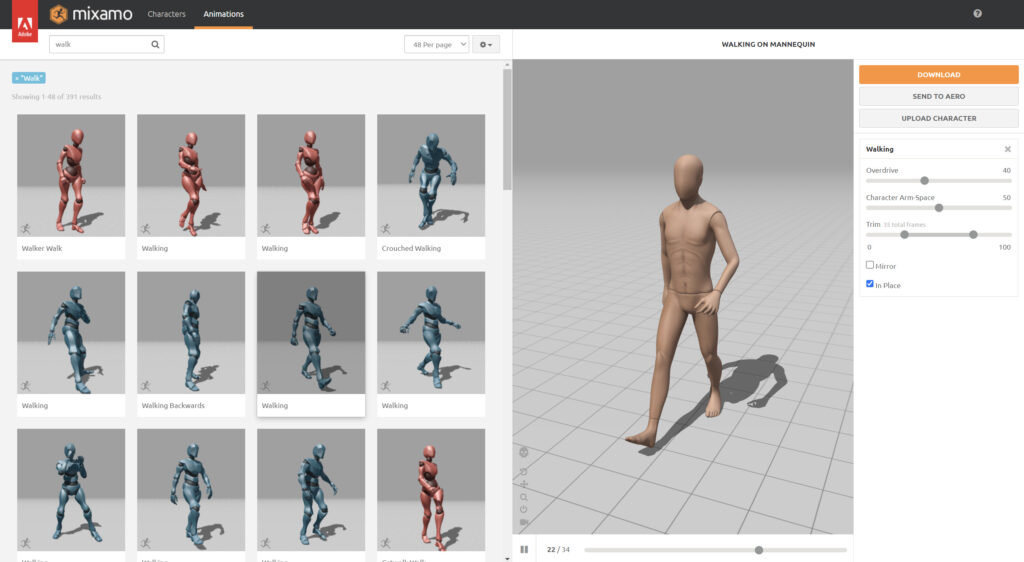
Task: Click the viewport pan move icon
Action: click(x=524, y=484)
